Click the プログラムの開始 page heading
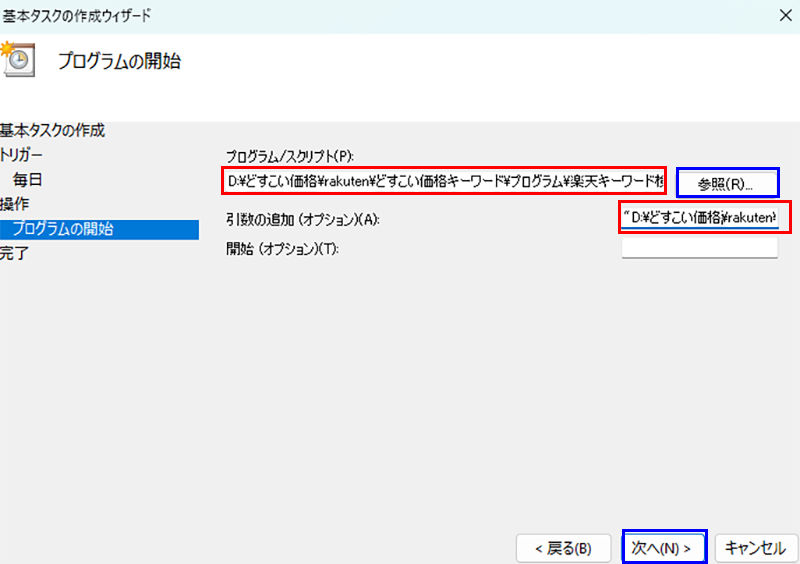Image resolution: width=800 pixels, height=564 pixels. (x=119, y=61)
